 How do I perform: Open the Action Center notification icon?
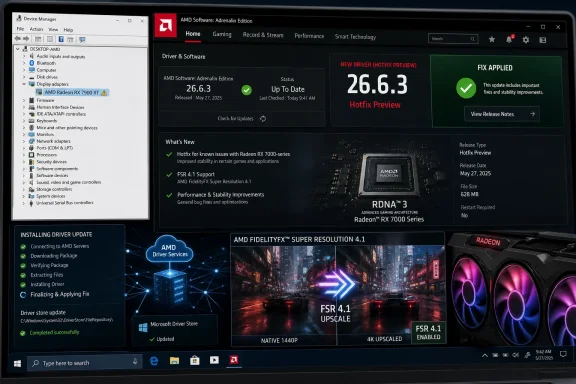(563, 354)
